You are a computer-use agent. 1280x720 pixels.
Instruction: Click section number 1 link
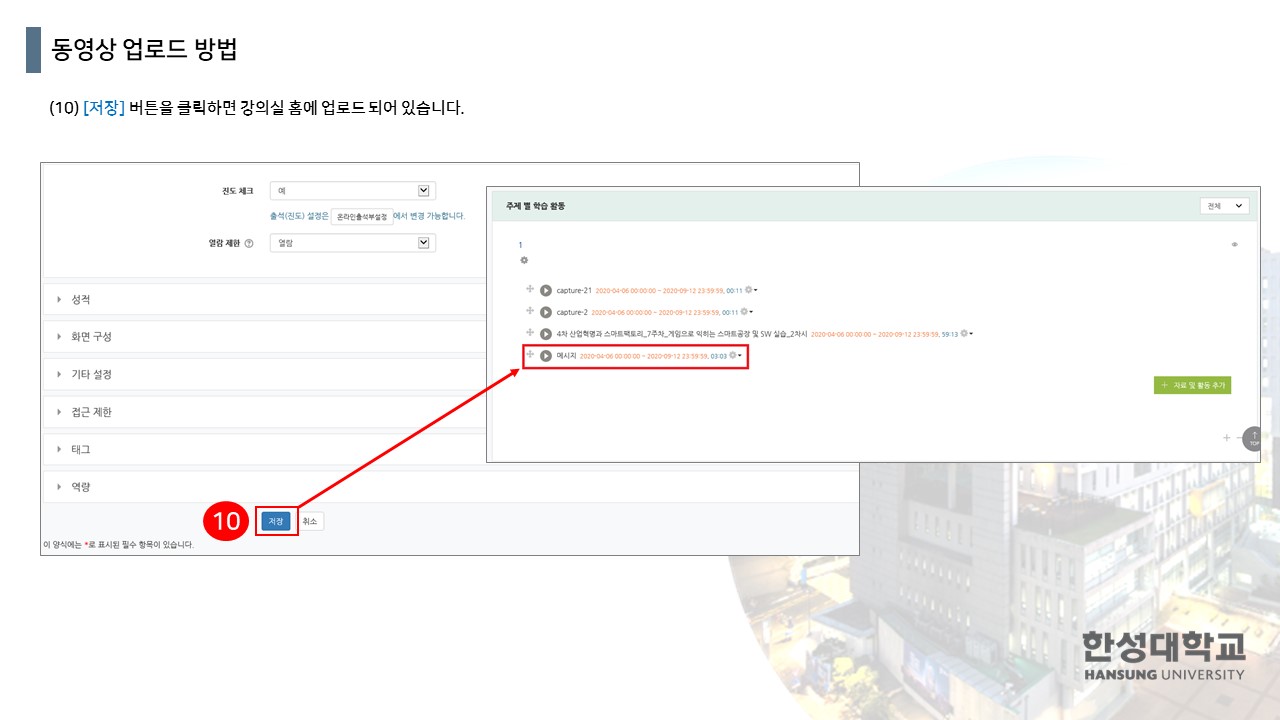tap(520, 245)
